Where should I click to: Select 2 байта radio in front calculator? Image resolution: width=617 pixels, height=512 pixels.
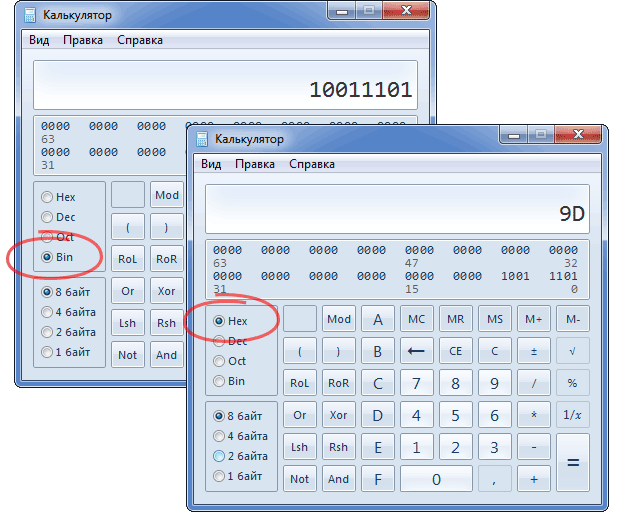240,456
